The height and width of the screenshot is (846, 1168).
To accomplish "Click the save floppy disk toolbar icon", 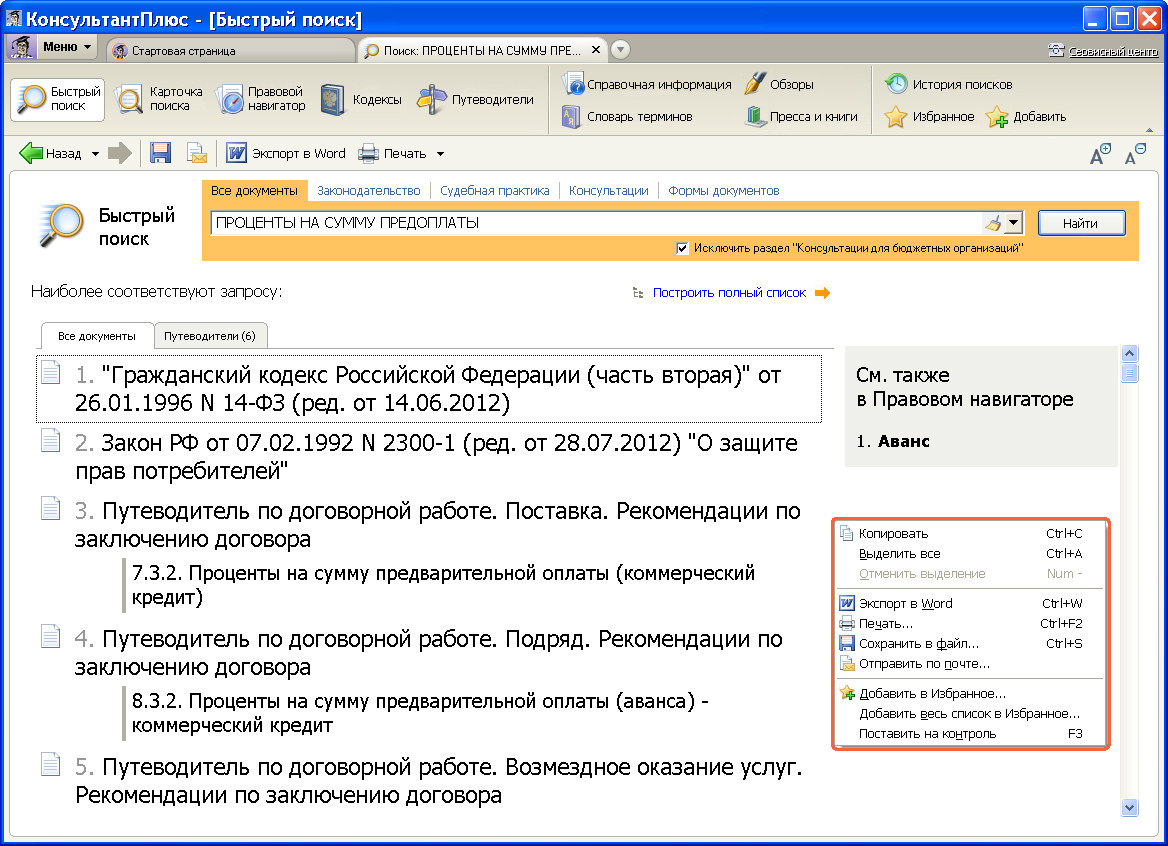I will point(160,153).
